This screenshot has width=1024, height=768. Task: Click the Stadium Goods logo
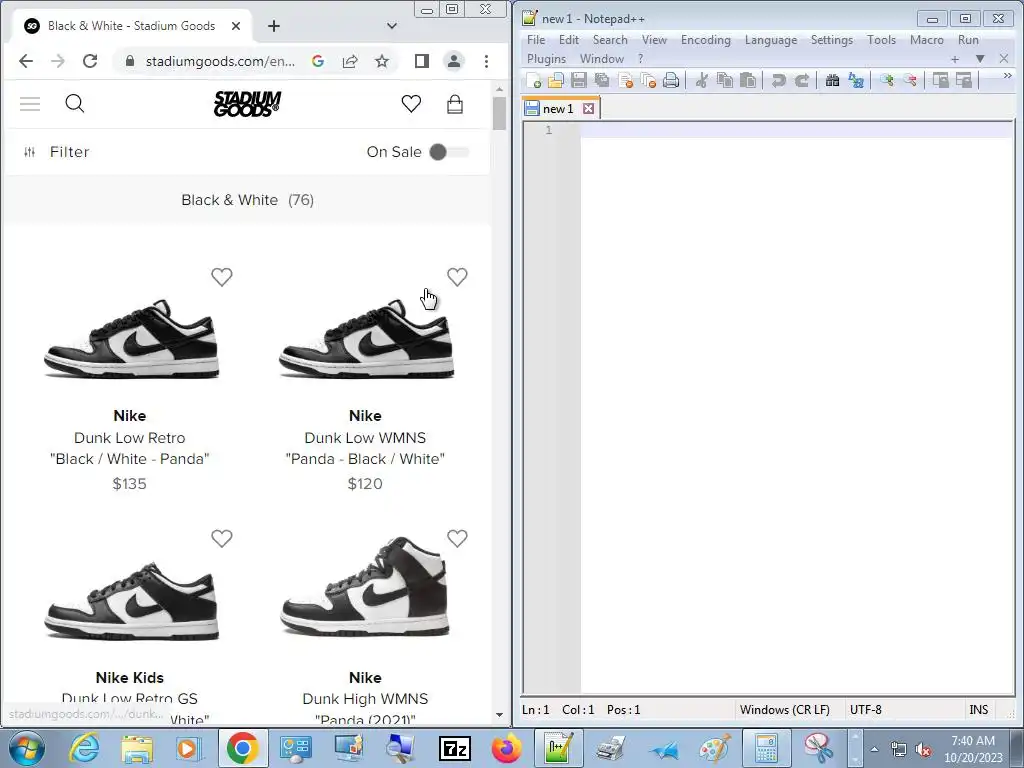pos(248,104)
